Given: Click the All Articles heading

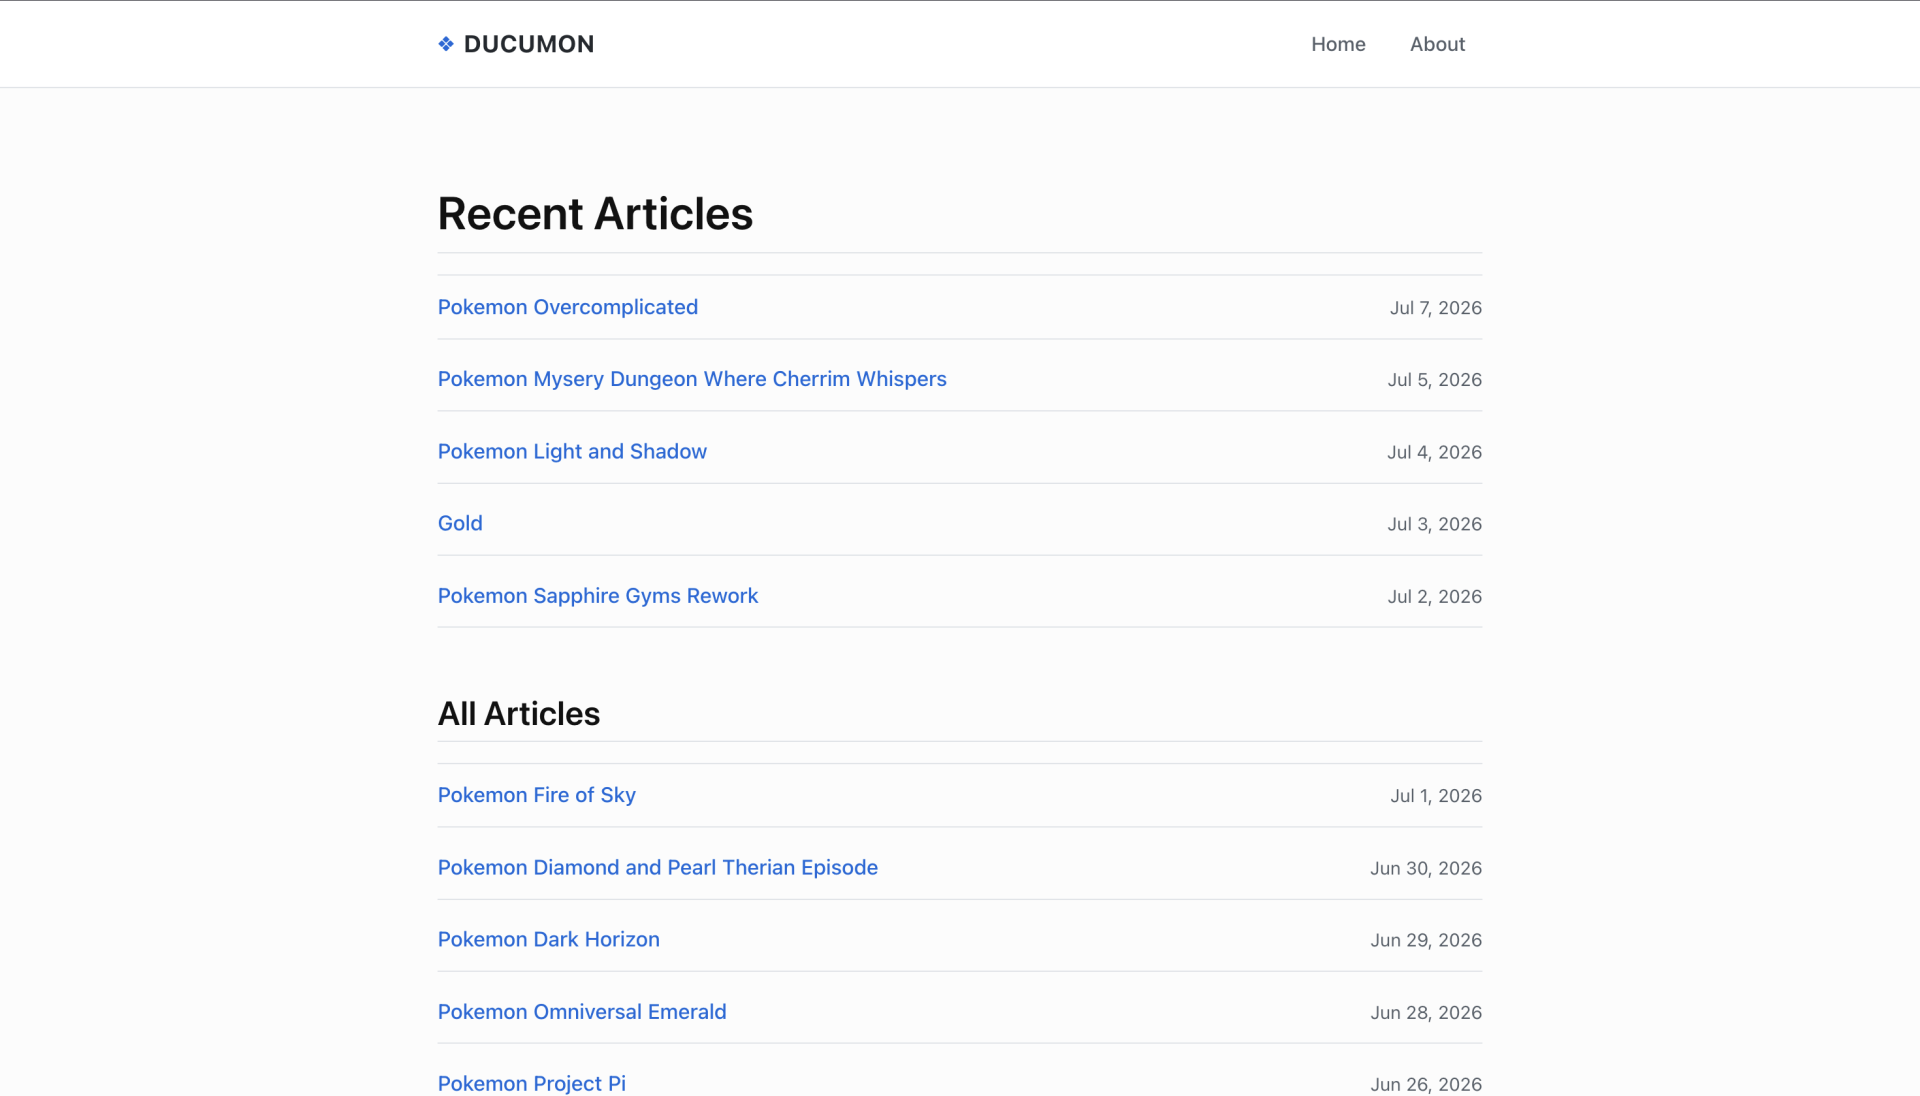Looking at the screenshot, I should [519, 714].
